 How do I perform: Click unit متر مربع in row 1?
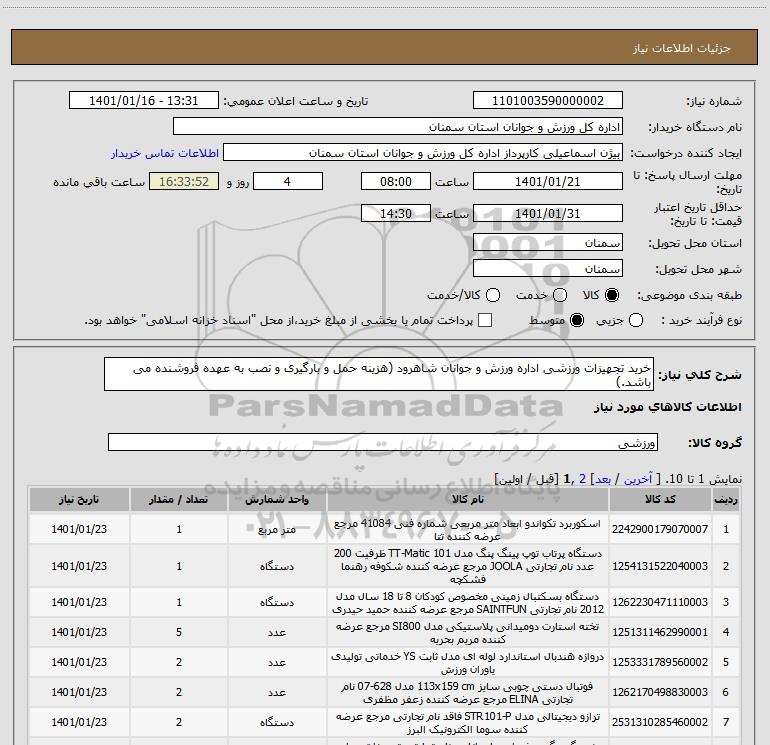coord(277,529)
